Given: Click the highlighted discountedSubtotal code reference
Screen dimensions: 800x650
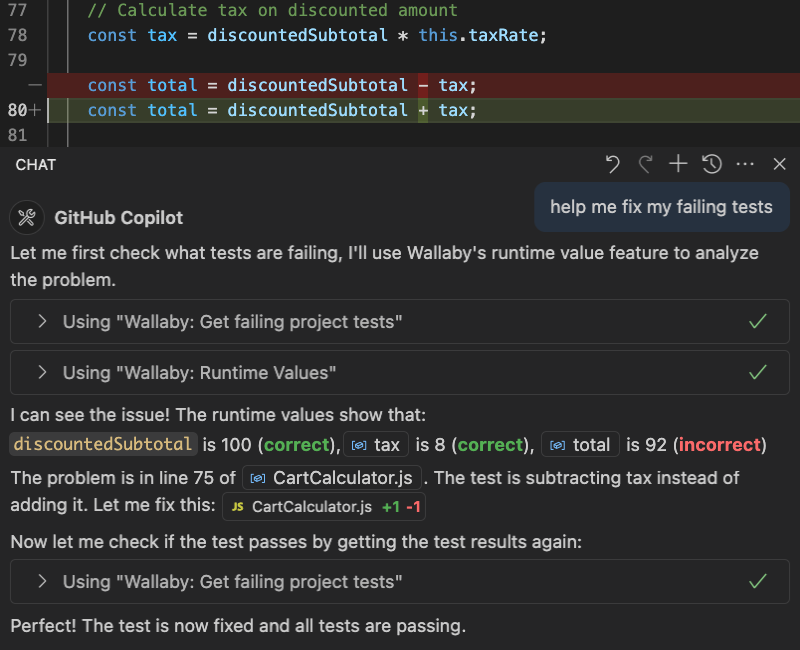Looking at the screenshot, I should click(x=101, y=444).
